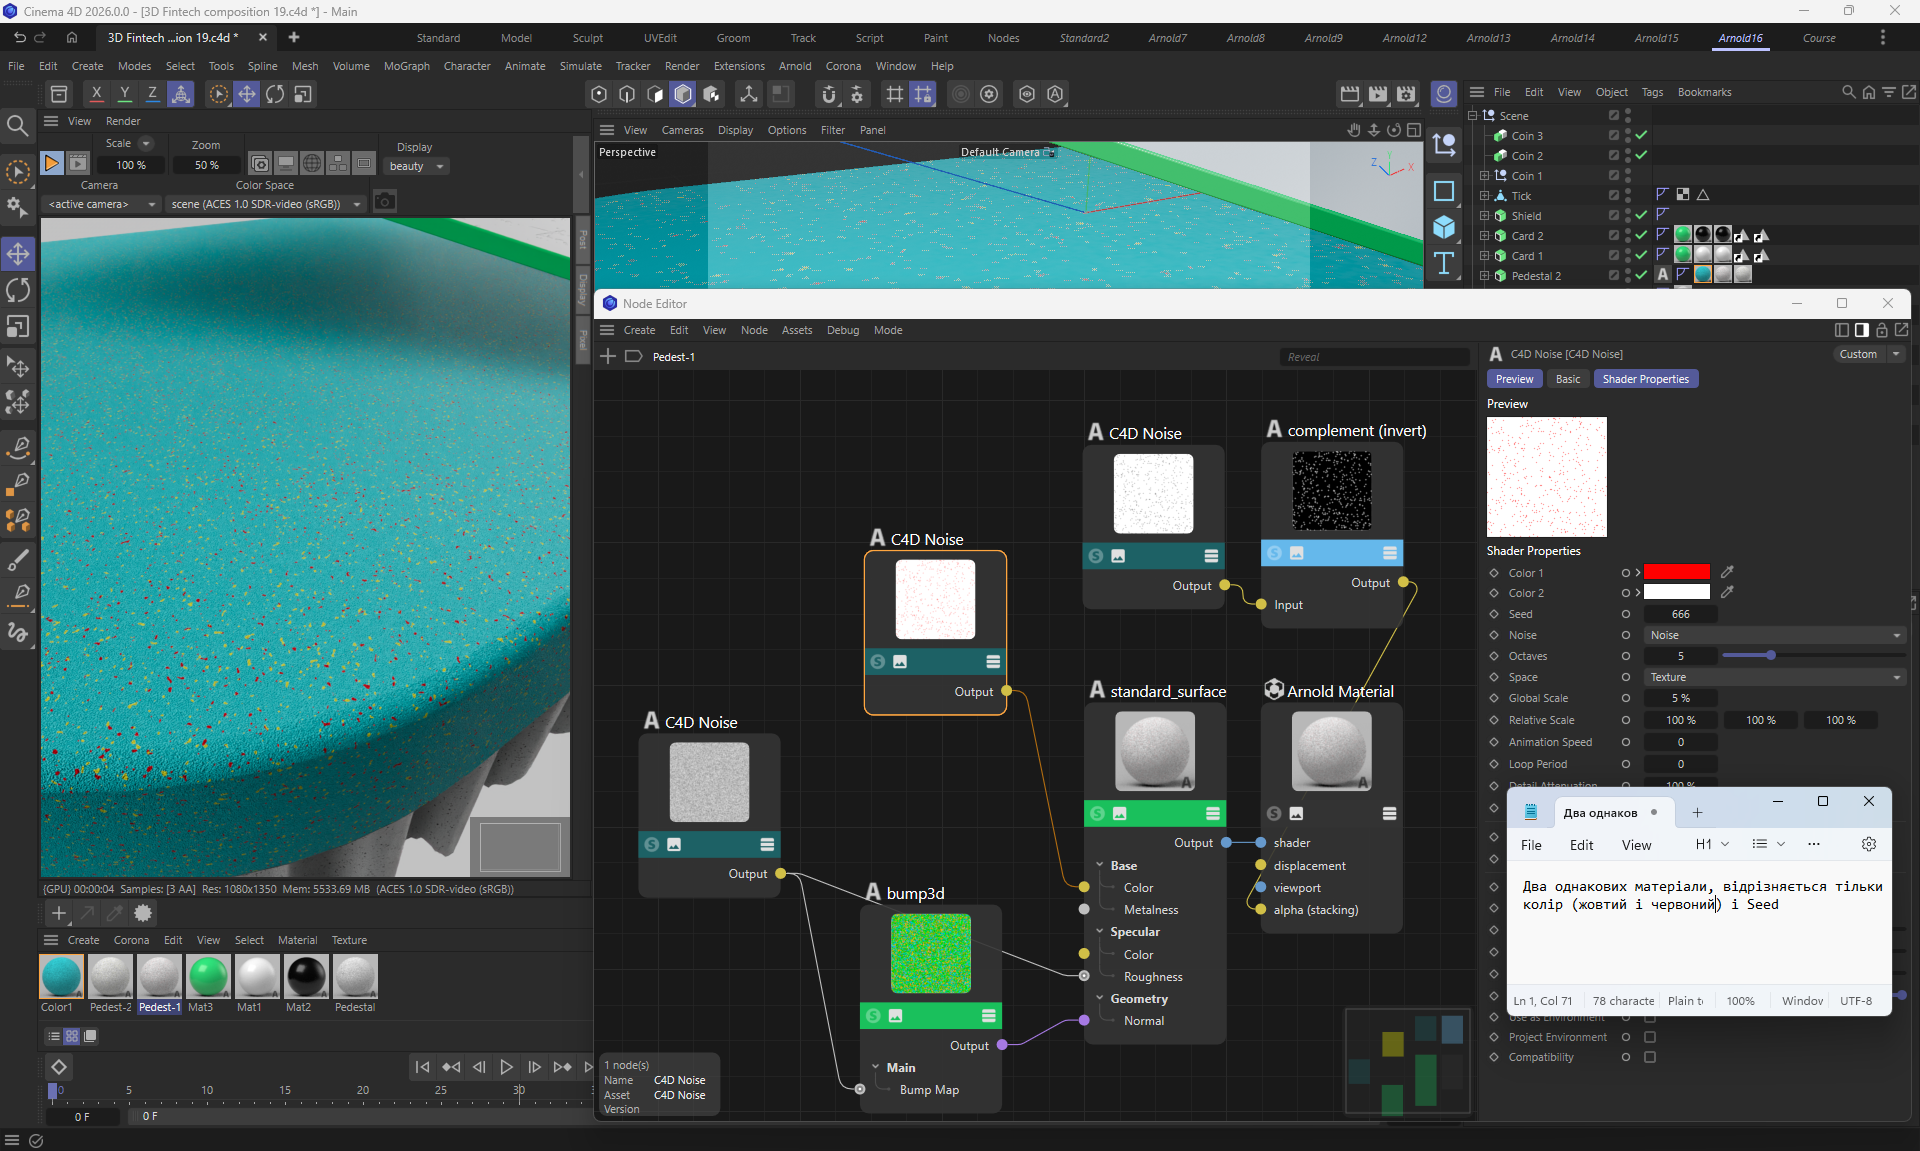Image resolution: width=1920 pixels, height=1151 pixels.
Task: Expand the Coin 1 object in tree
Action: 1485,176
